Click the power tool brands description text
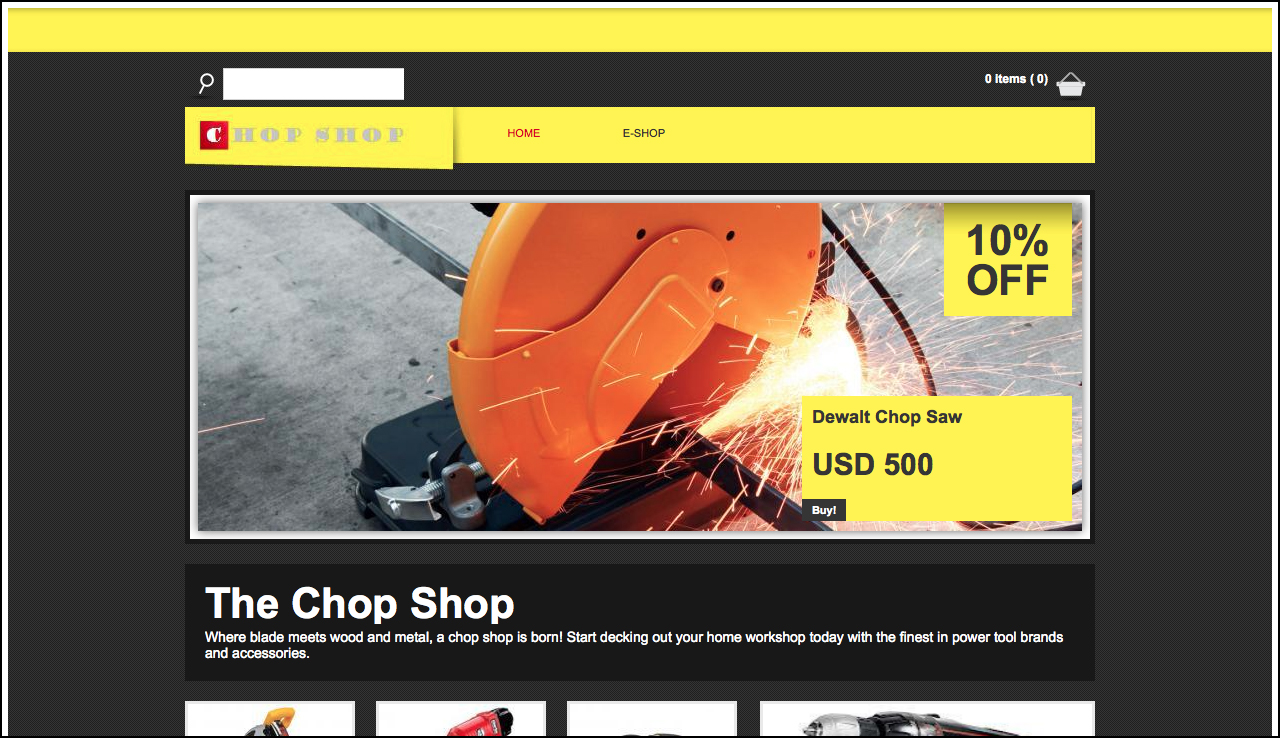 coord(634,645)
